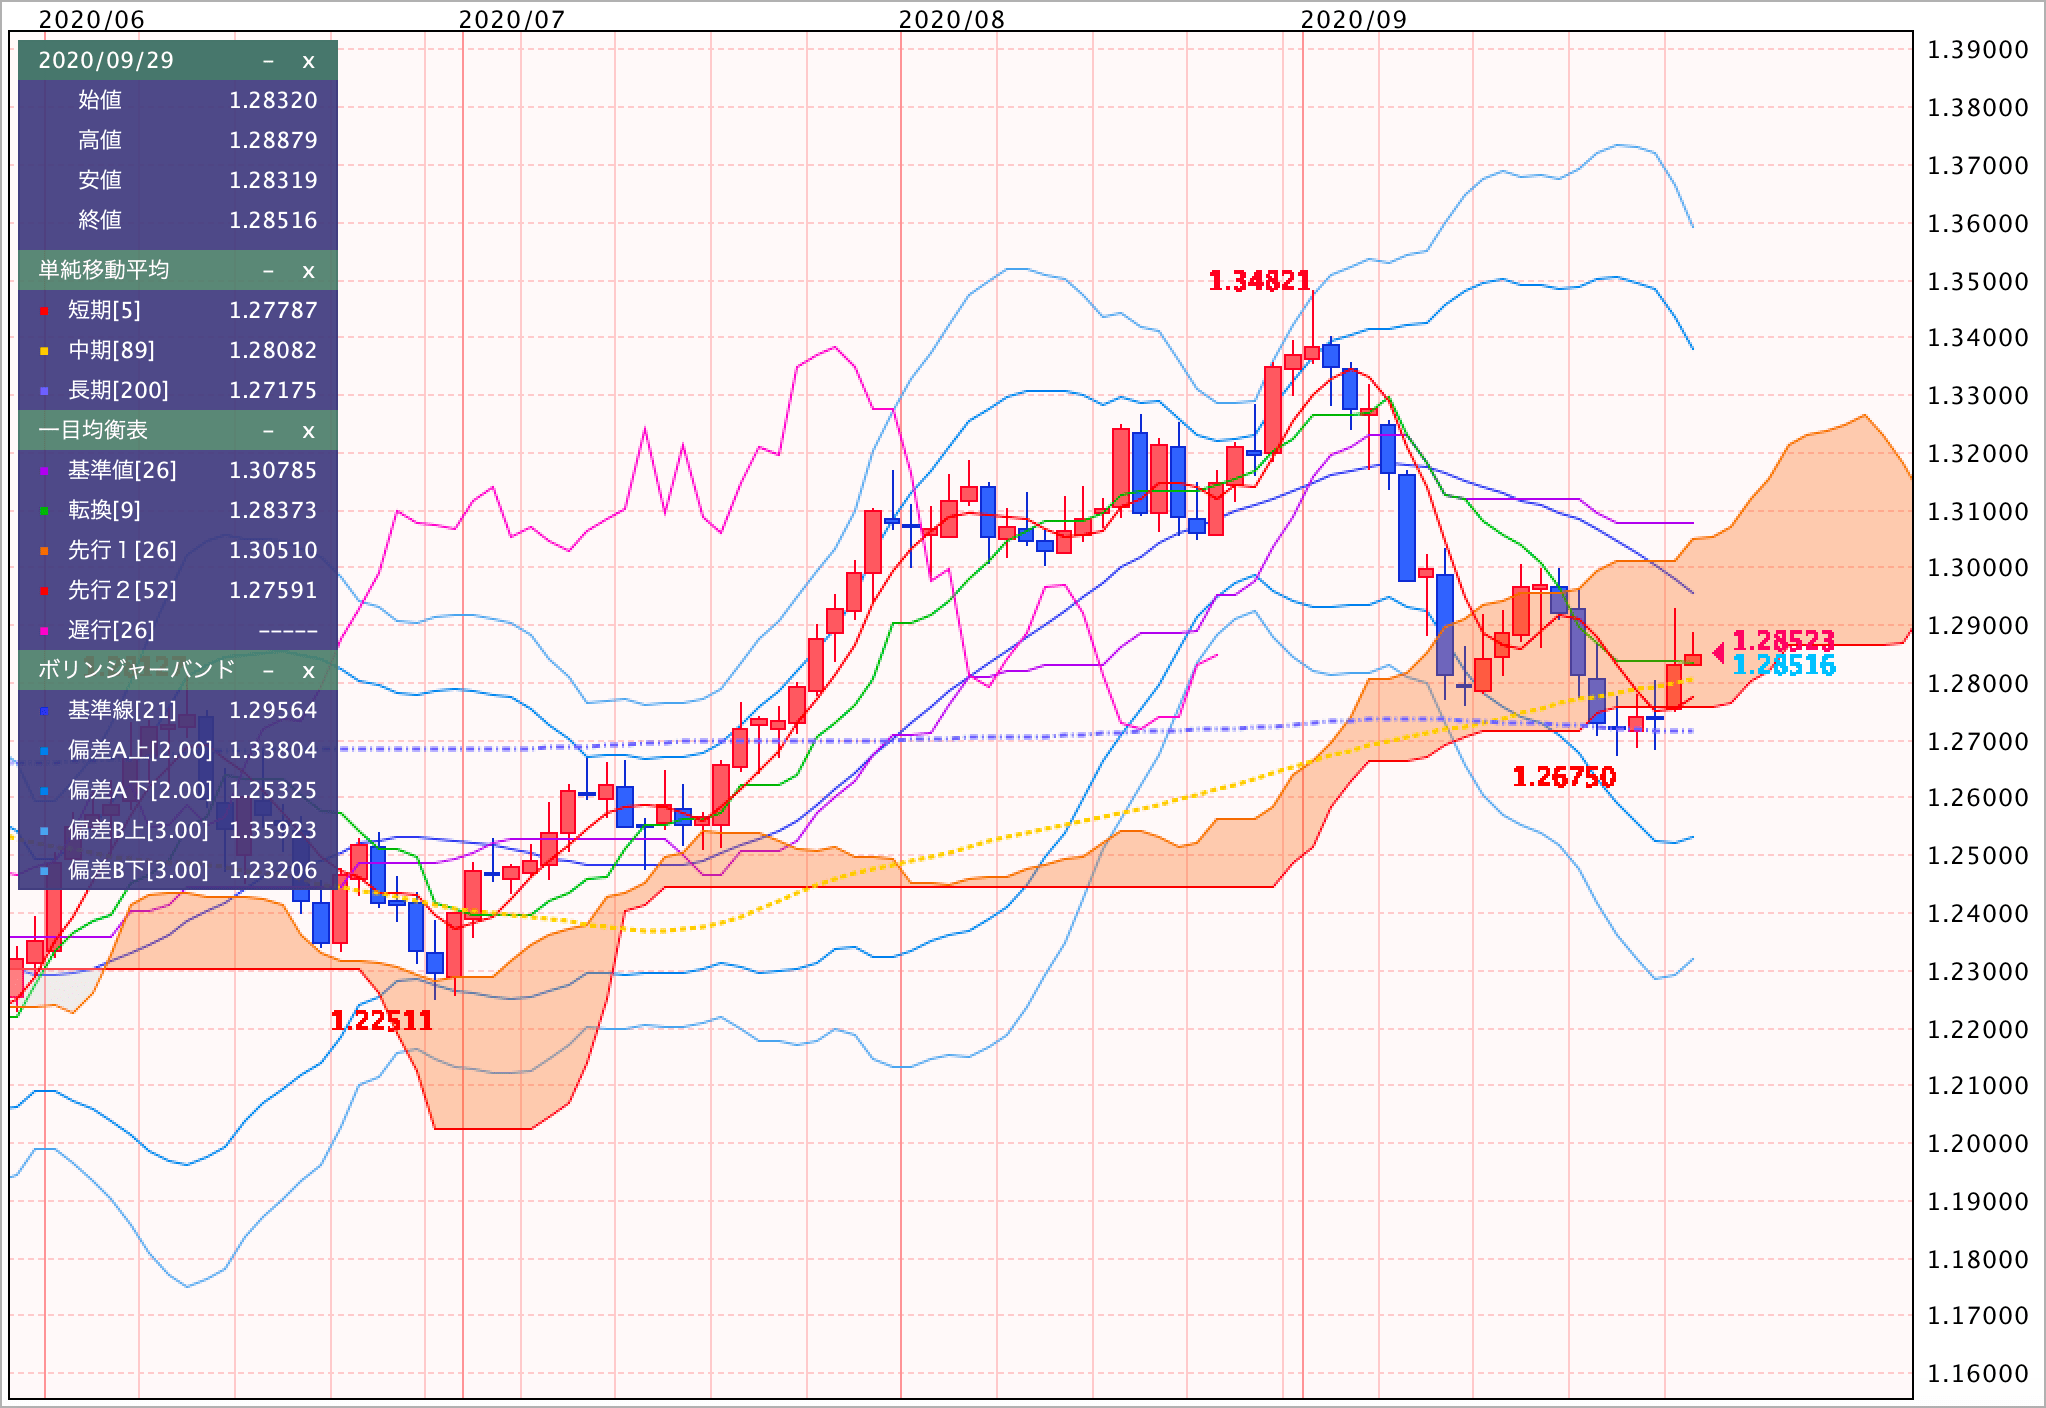Click the low price label 1.22511
2046x1408 pixels.
click(x=381, y=1021)
